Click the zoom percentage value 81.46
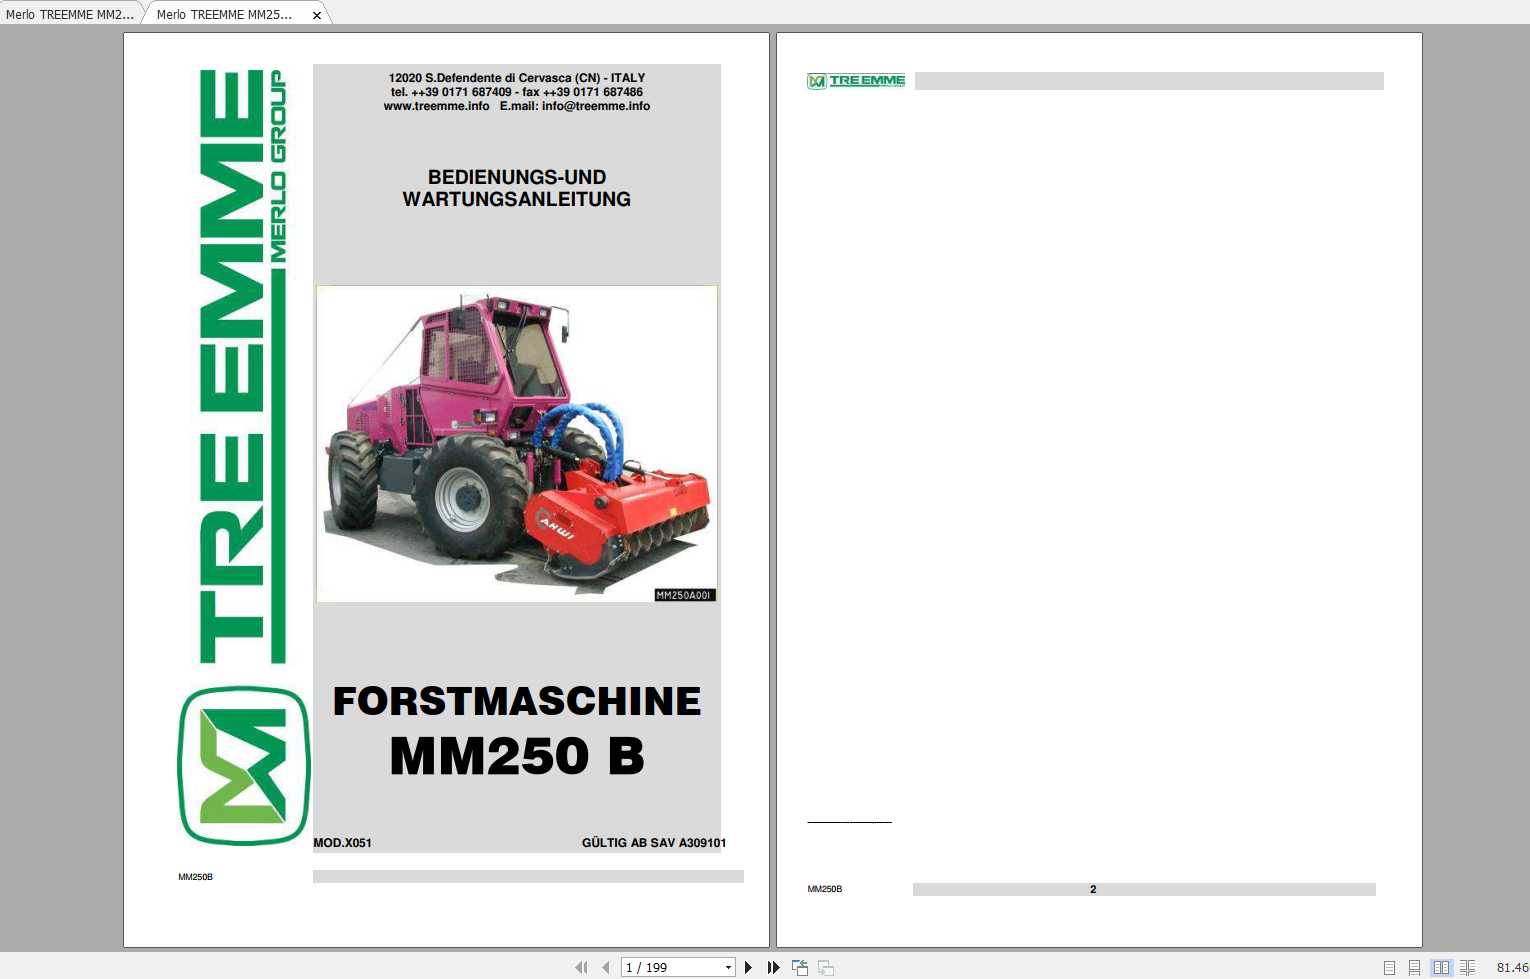 [x=1510, y=967]
